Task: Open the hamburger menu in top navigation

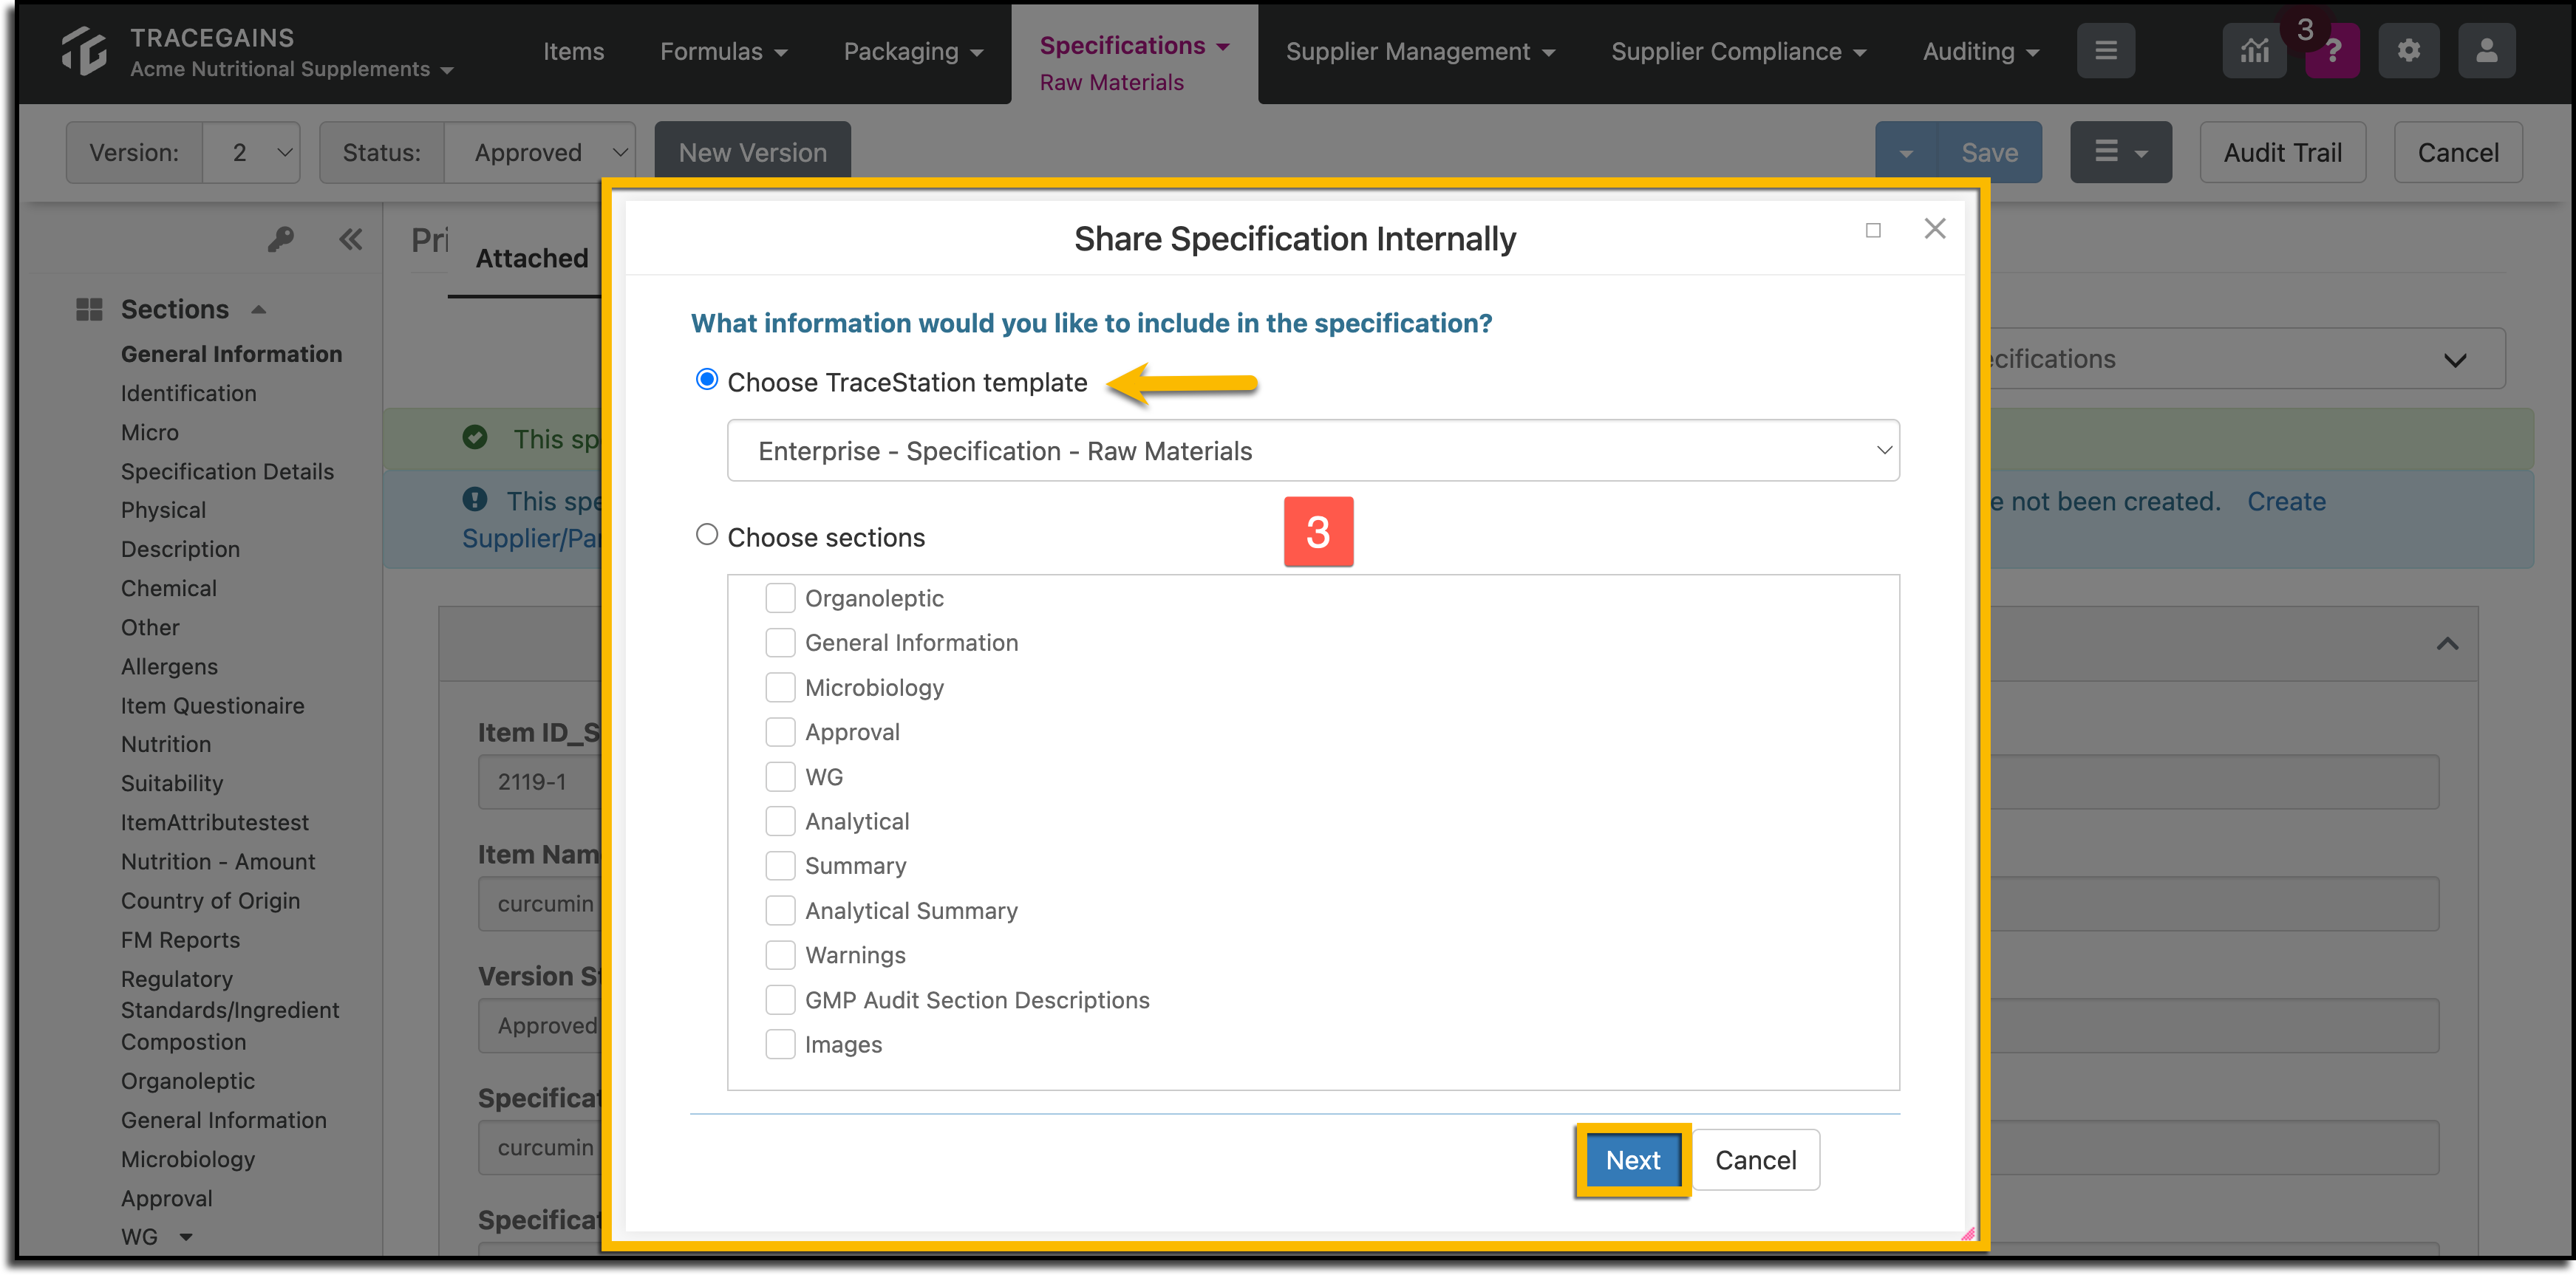Action: tap(2105, 51)
